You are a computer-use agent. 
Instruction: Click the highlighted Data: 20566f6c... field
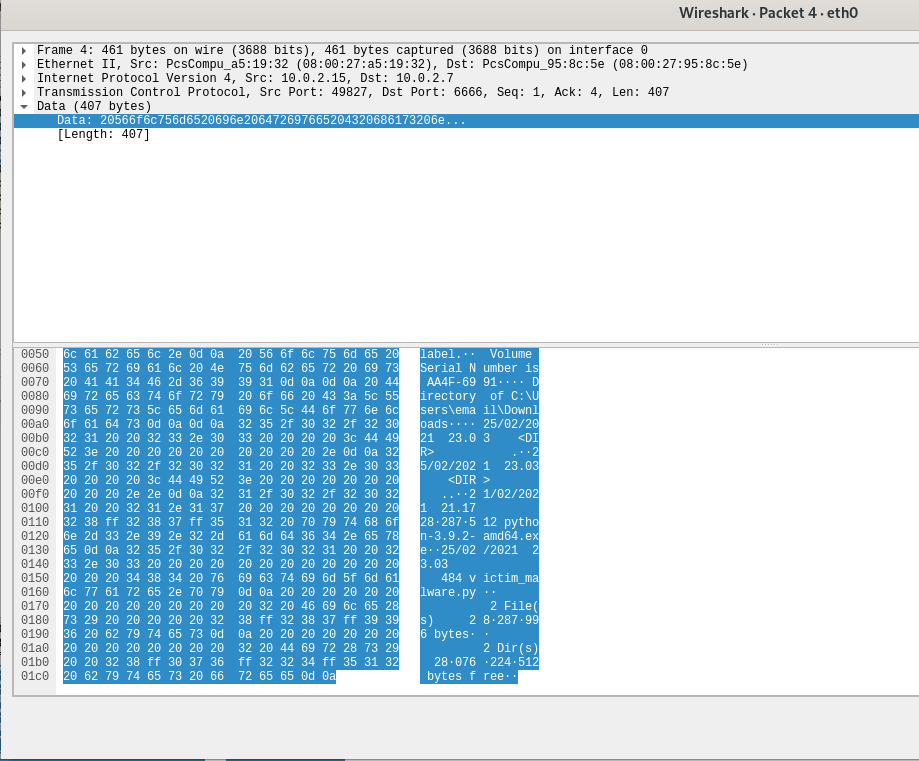click(261, 121)
